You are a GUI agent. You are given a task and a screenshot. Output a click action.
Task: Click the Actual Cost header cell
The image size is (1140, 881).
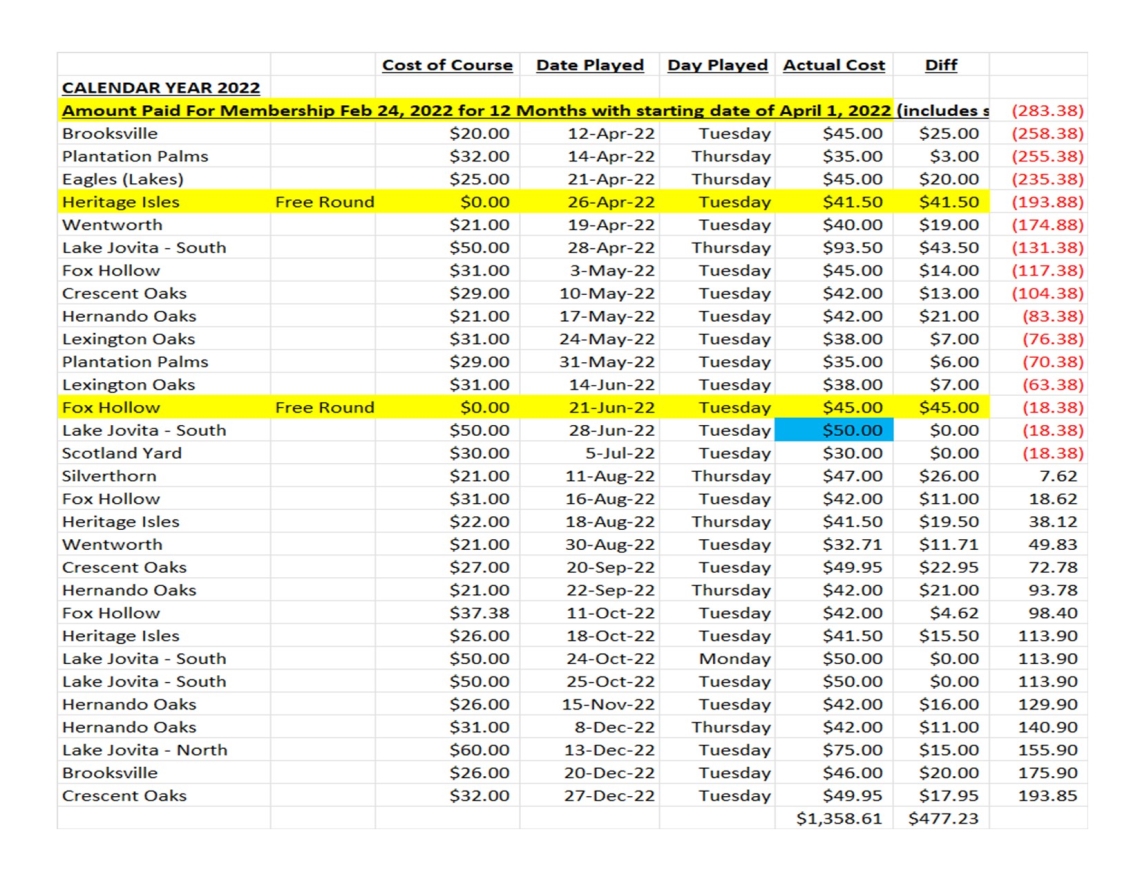[x=834, y=65]
